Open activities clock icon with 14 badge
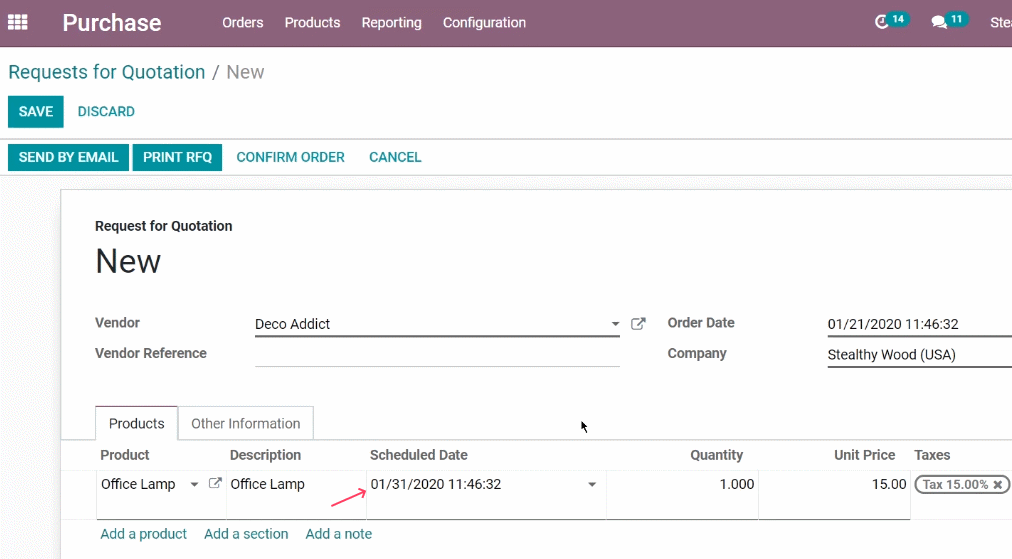Image resolution: width=1012 pixels, height=559 pixels. point(891,21)
